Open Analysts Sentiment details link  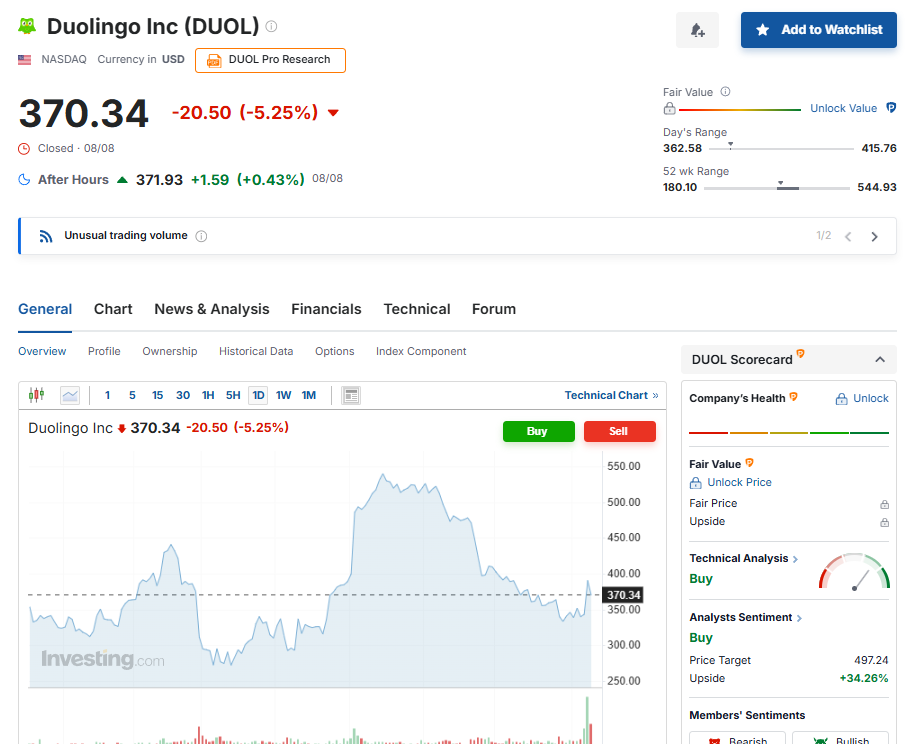[746, 617]
